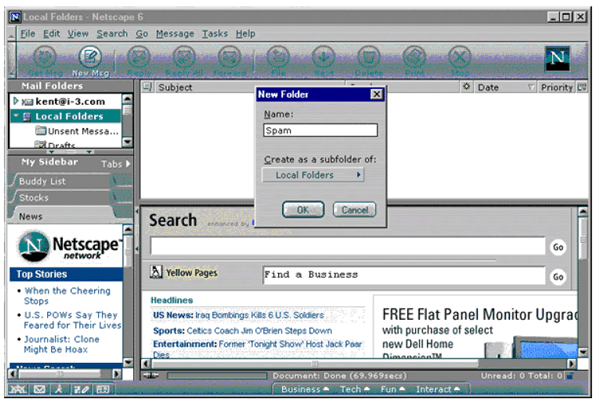Image resolution: width=600 pixels, height=410 pixels.
Task: Open the Edit menu
Action: 51,34
